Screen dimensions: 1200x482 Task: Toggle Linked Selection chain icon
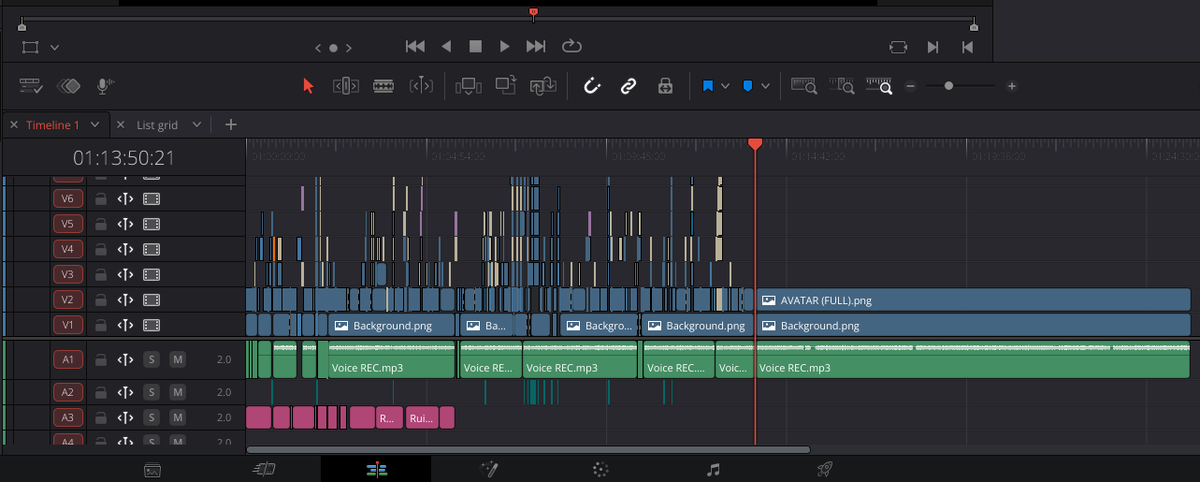click(628, 87)
